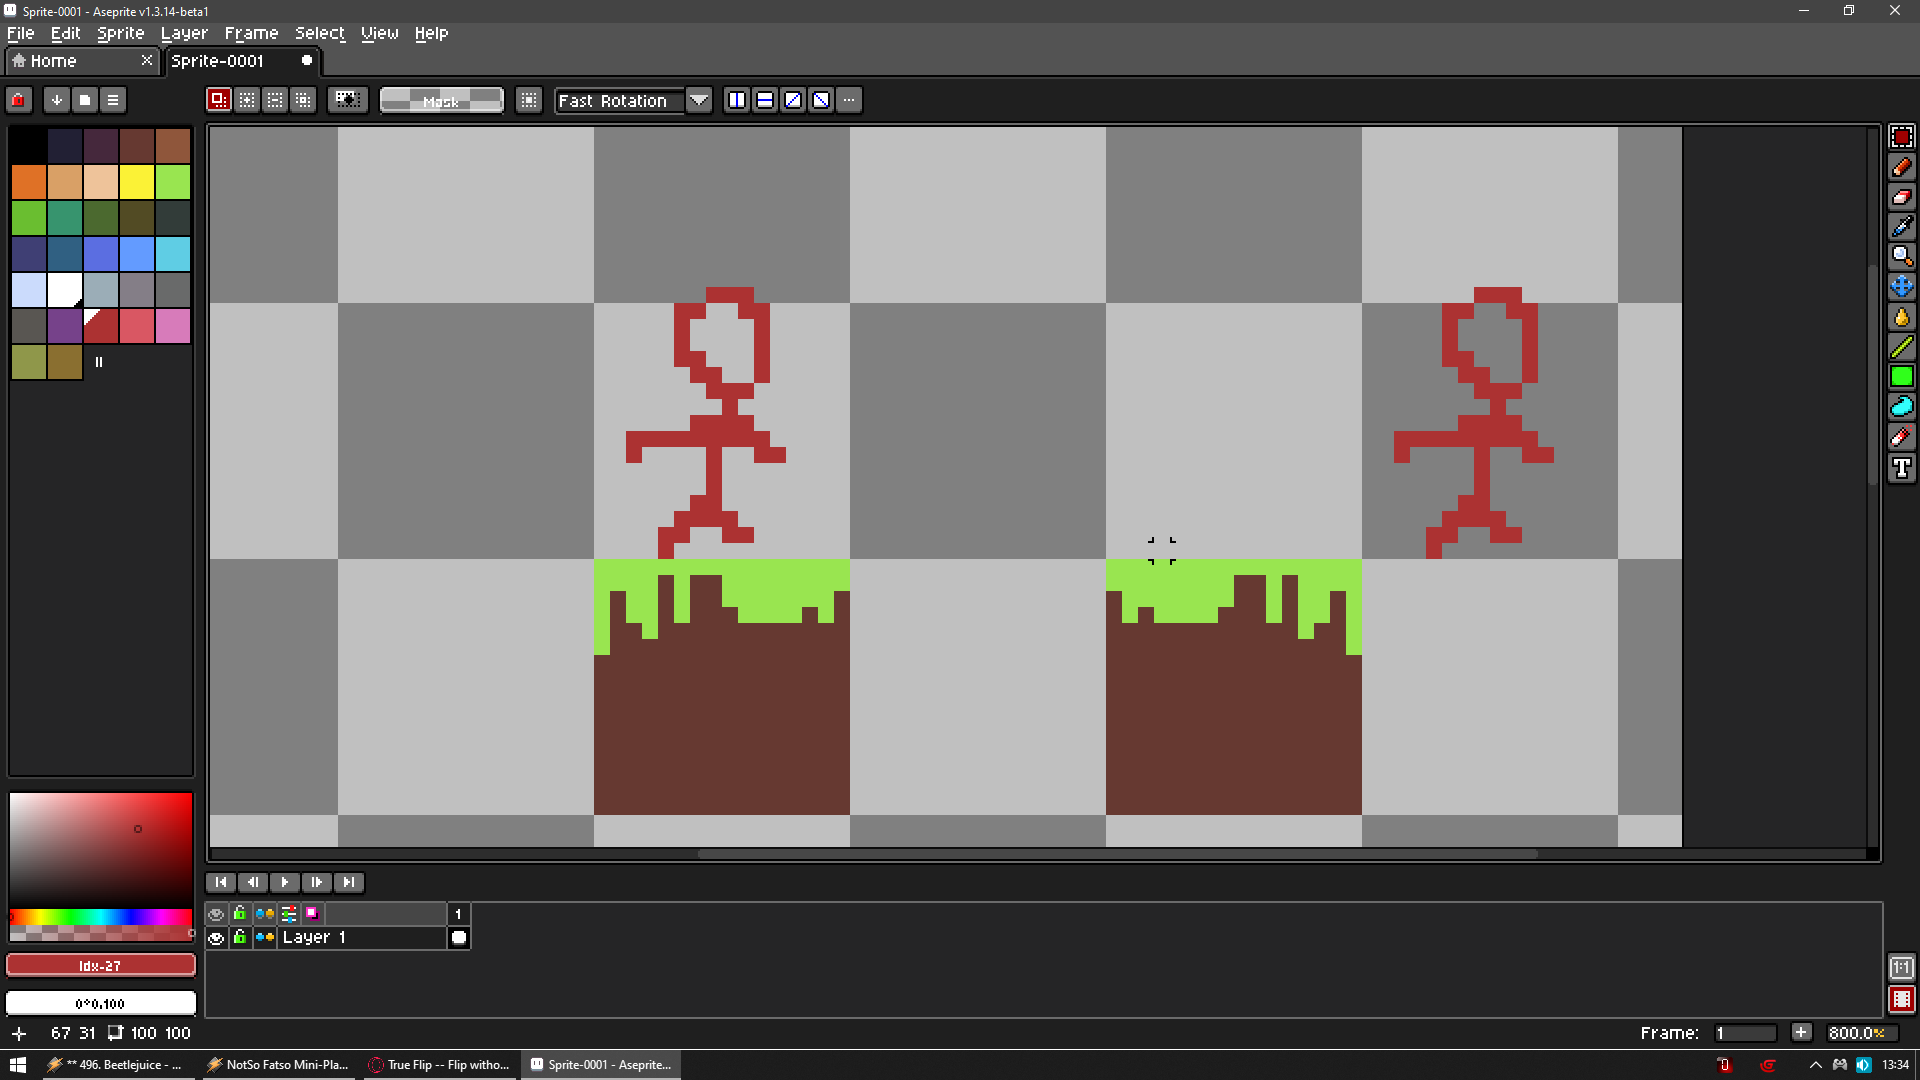Toggle Layer 1 visibility eye
Image resolution: width=1920 pixels, height=1080 pixels.
click(216, 938)
